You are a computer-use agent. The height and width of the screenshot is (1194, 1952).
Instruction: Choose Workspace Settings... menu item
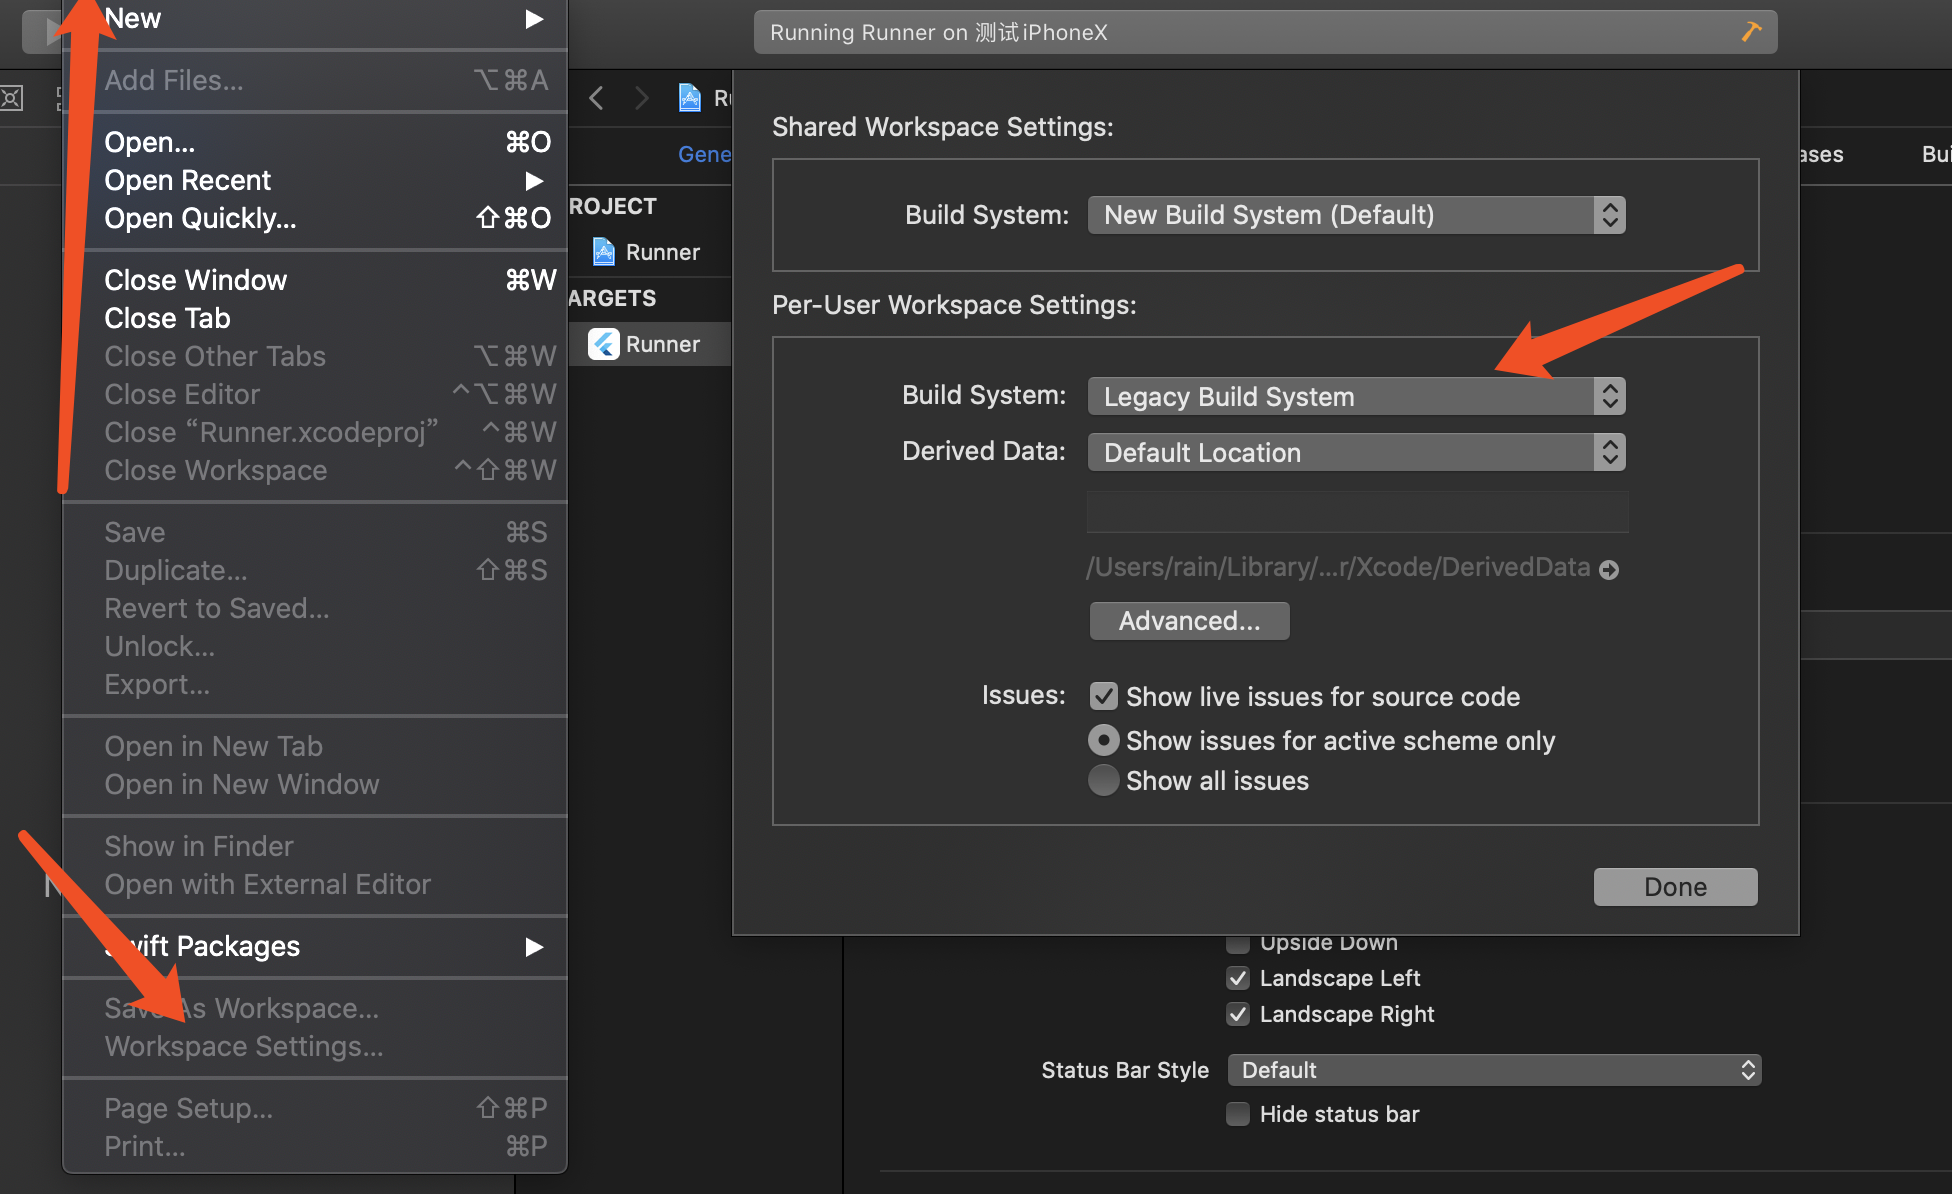coord(315,1046)
